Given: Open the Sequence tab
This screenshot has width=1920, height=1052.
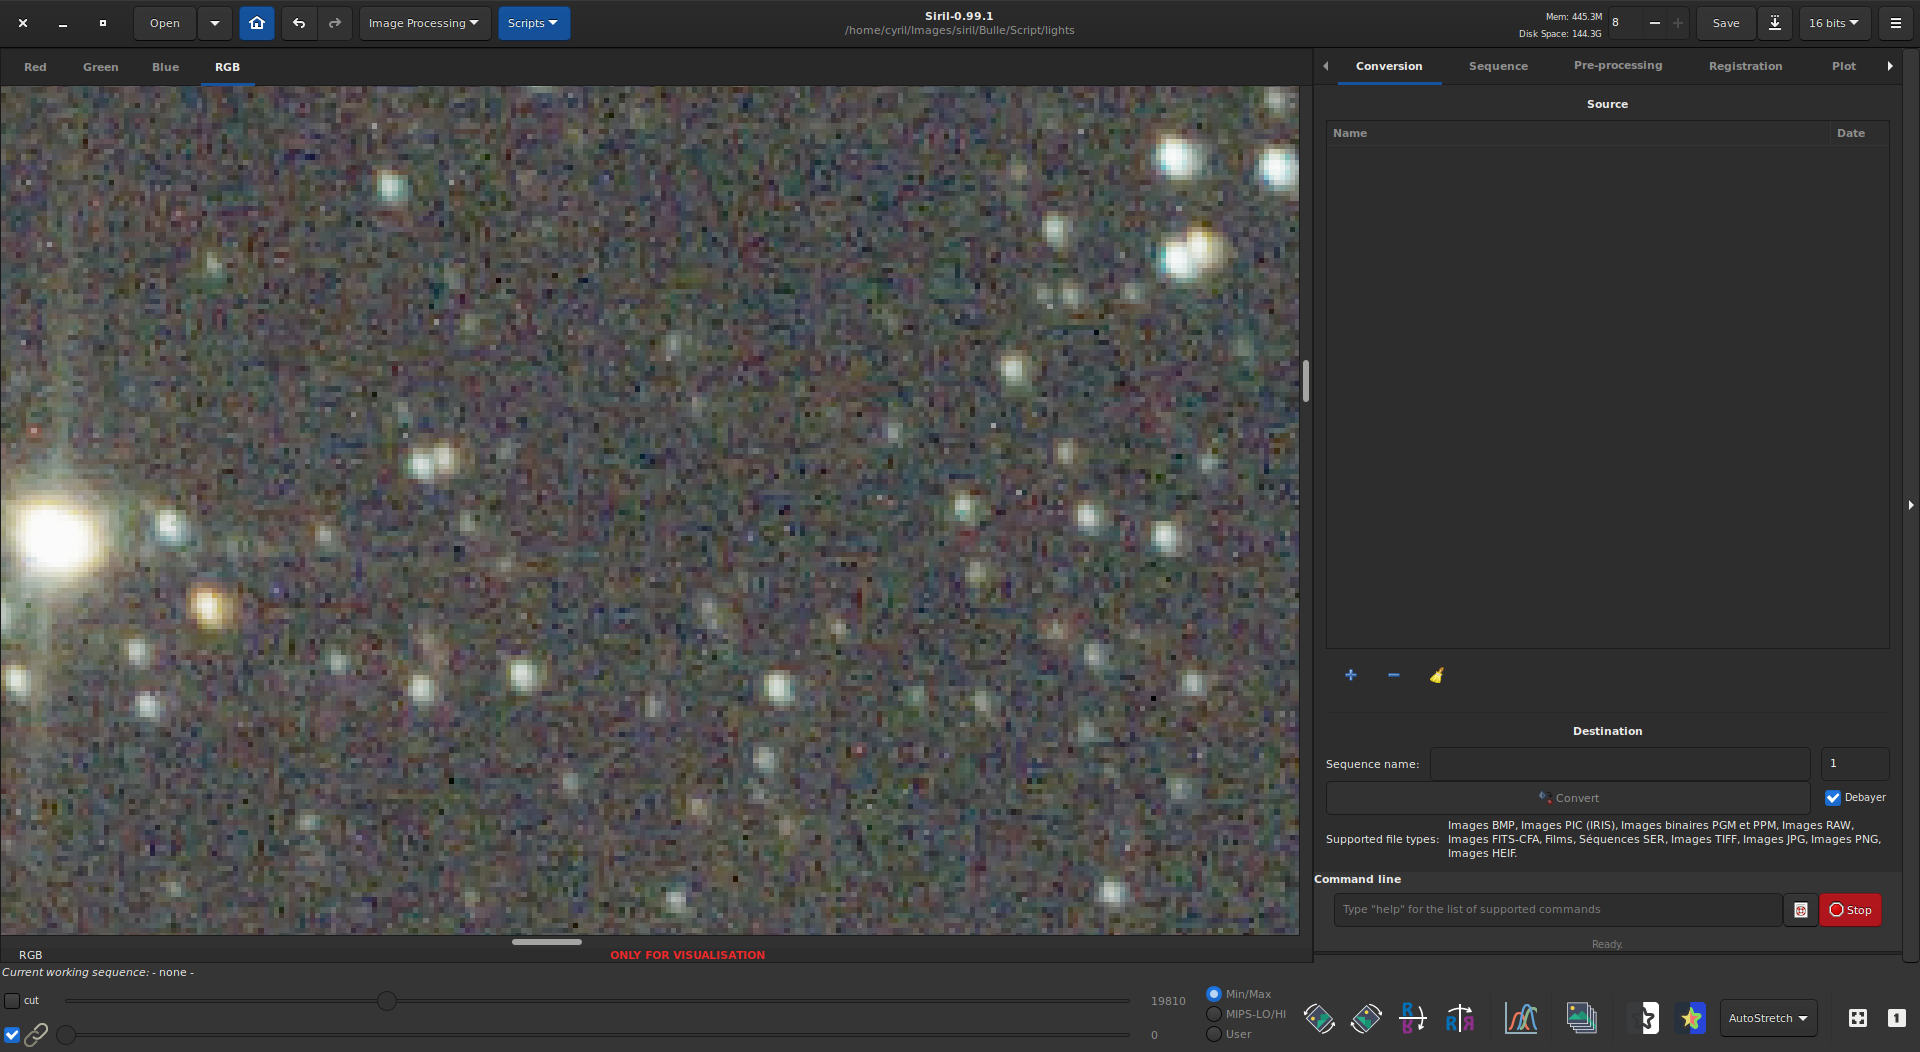Looking at the screenshot, I should [x=1498, y=66].
